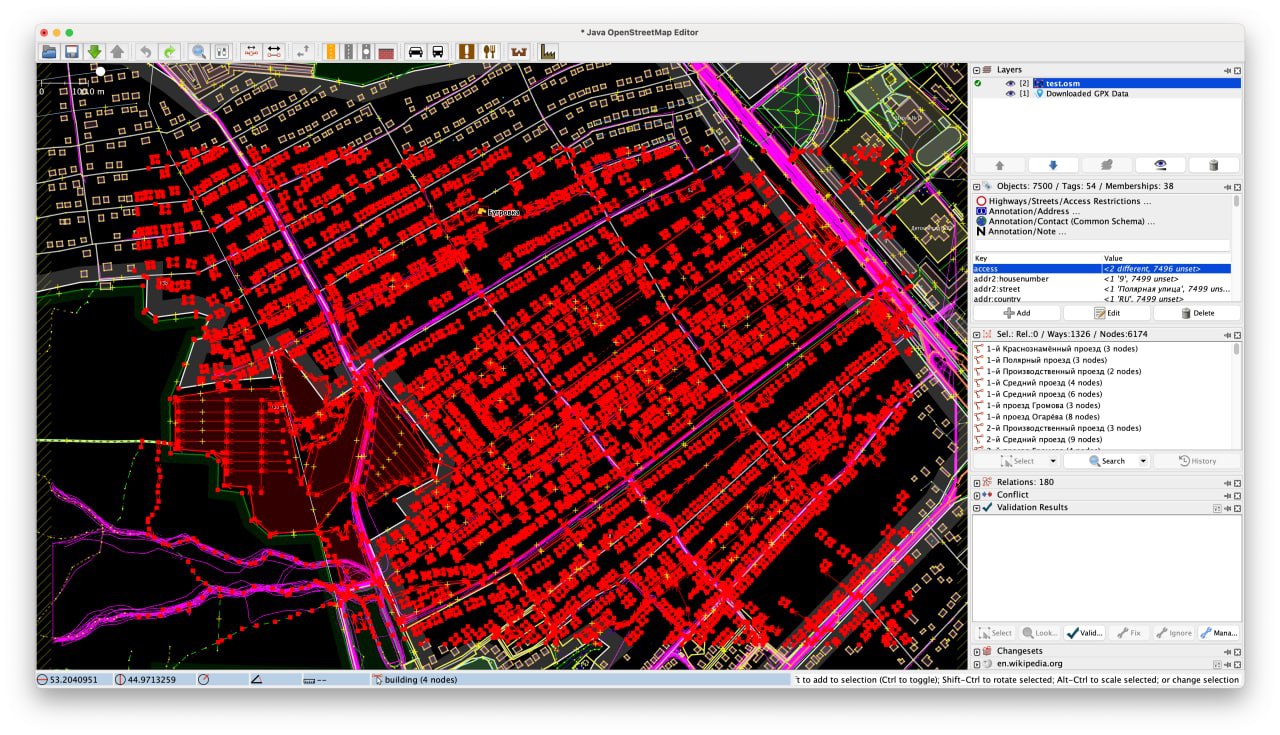Choose the roundabout road preset icon

(x=367, y=51)
